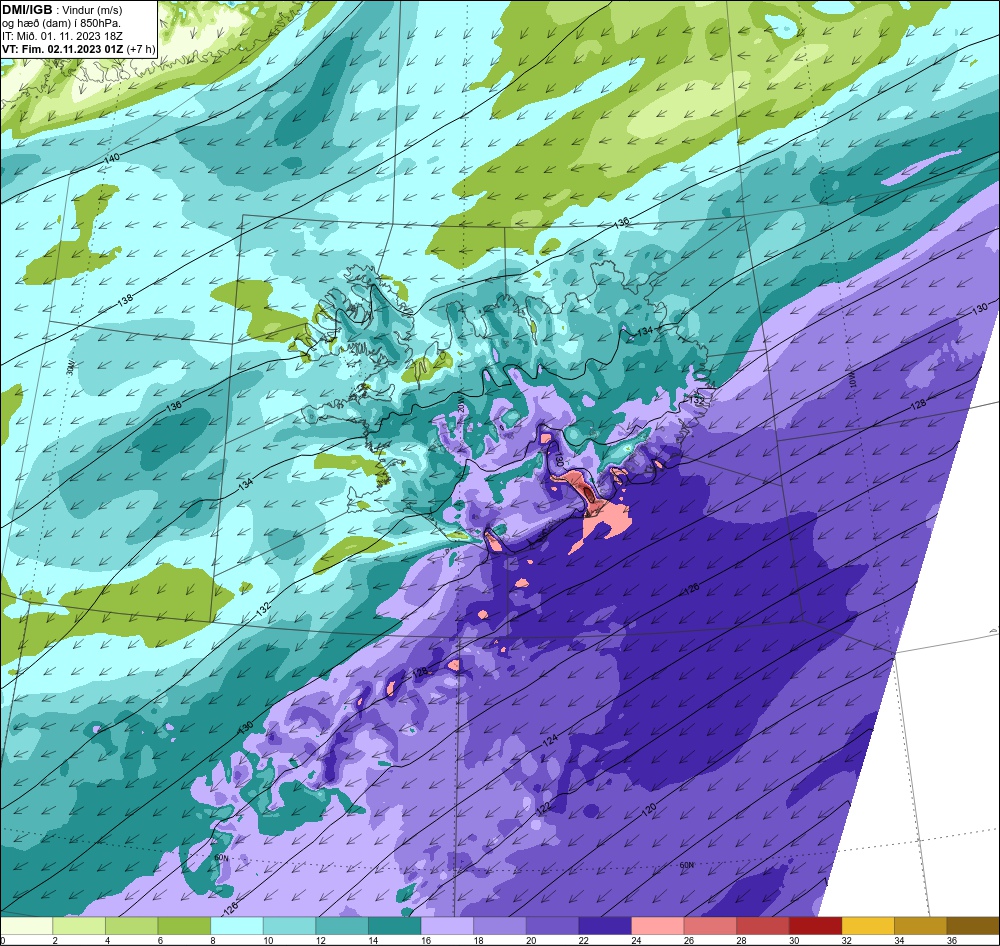Click the 'IT: Mið. 01. 11. 2023 18Z' line
The width and height of the screenshot is (1000, 946).
[x=61, y=36]
